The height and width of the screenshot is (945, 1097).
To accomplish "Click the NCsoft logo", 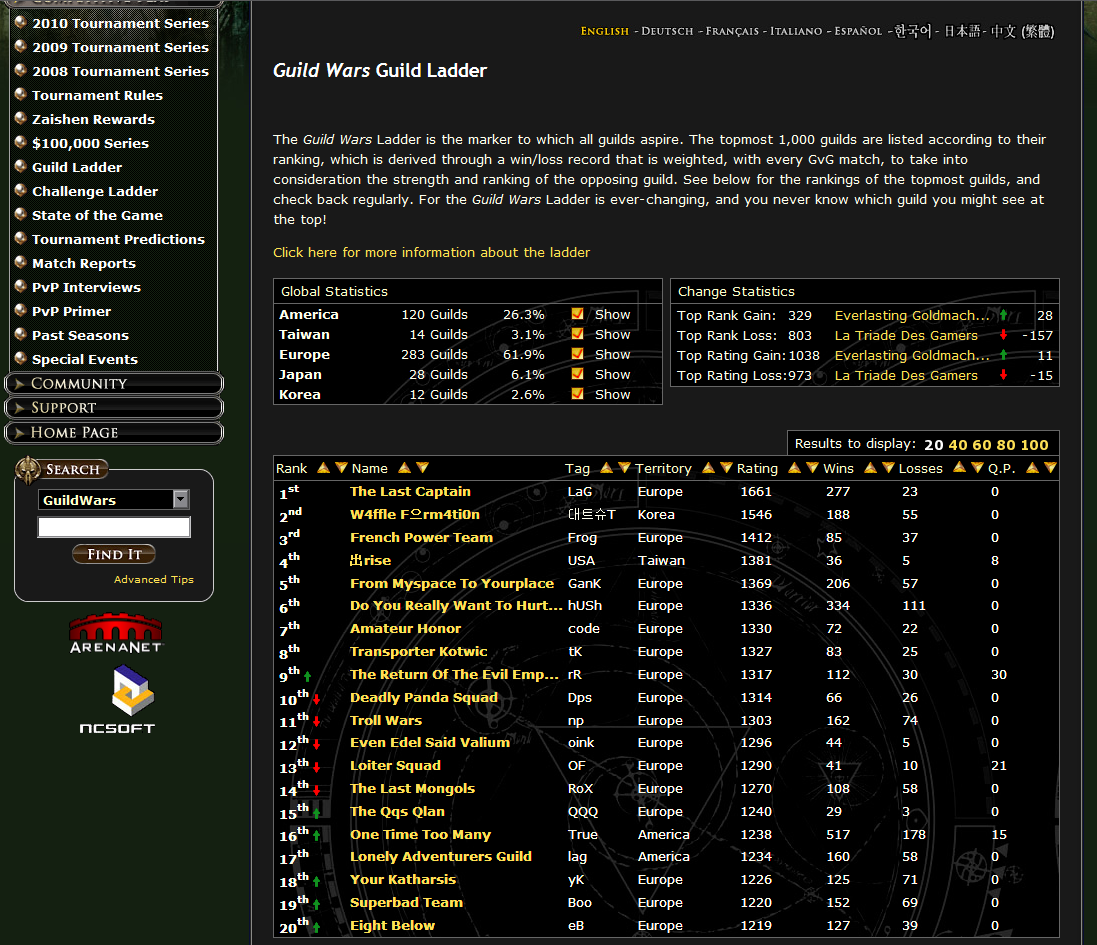I will click(x=118, y=699).
